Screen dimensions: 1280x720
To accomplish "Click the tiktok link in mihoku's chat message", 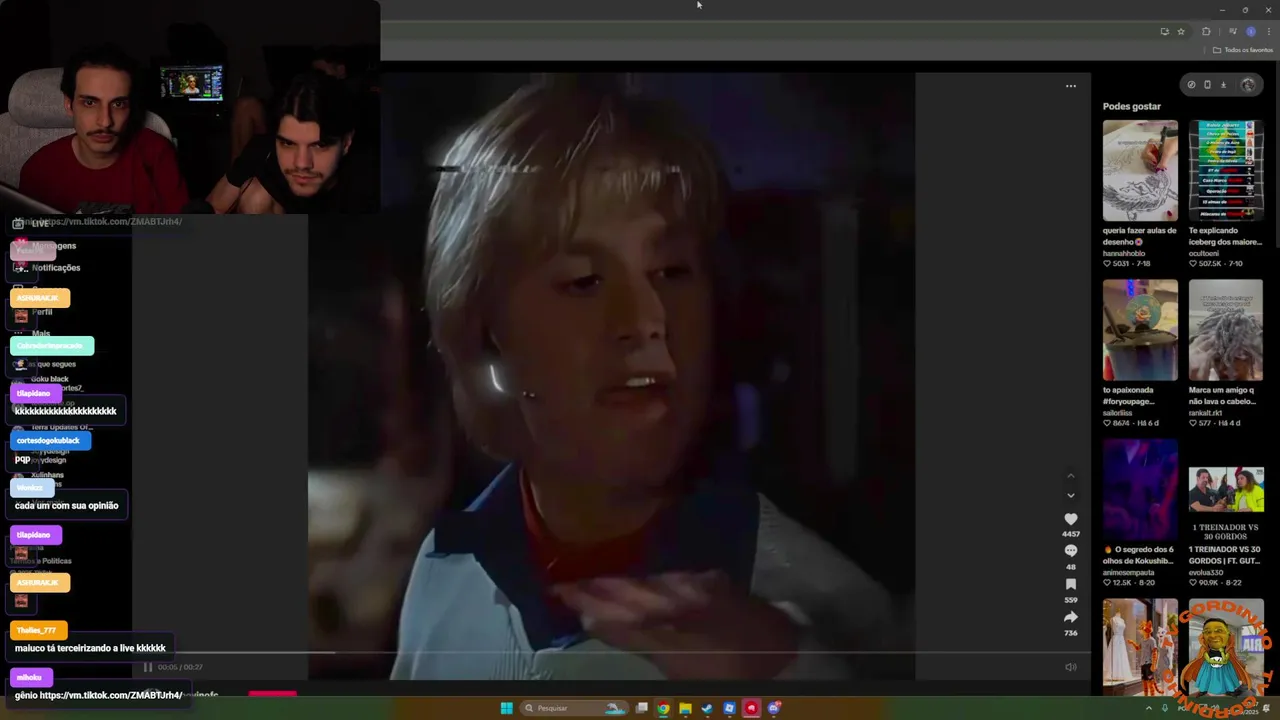I will [x=111, y=695].
